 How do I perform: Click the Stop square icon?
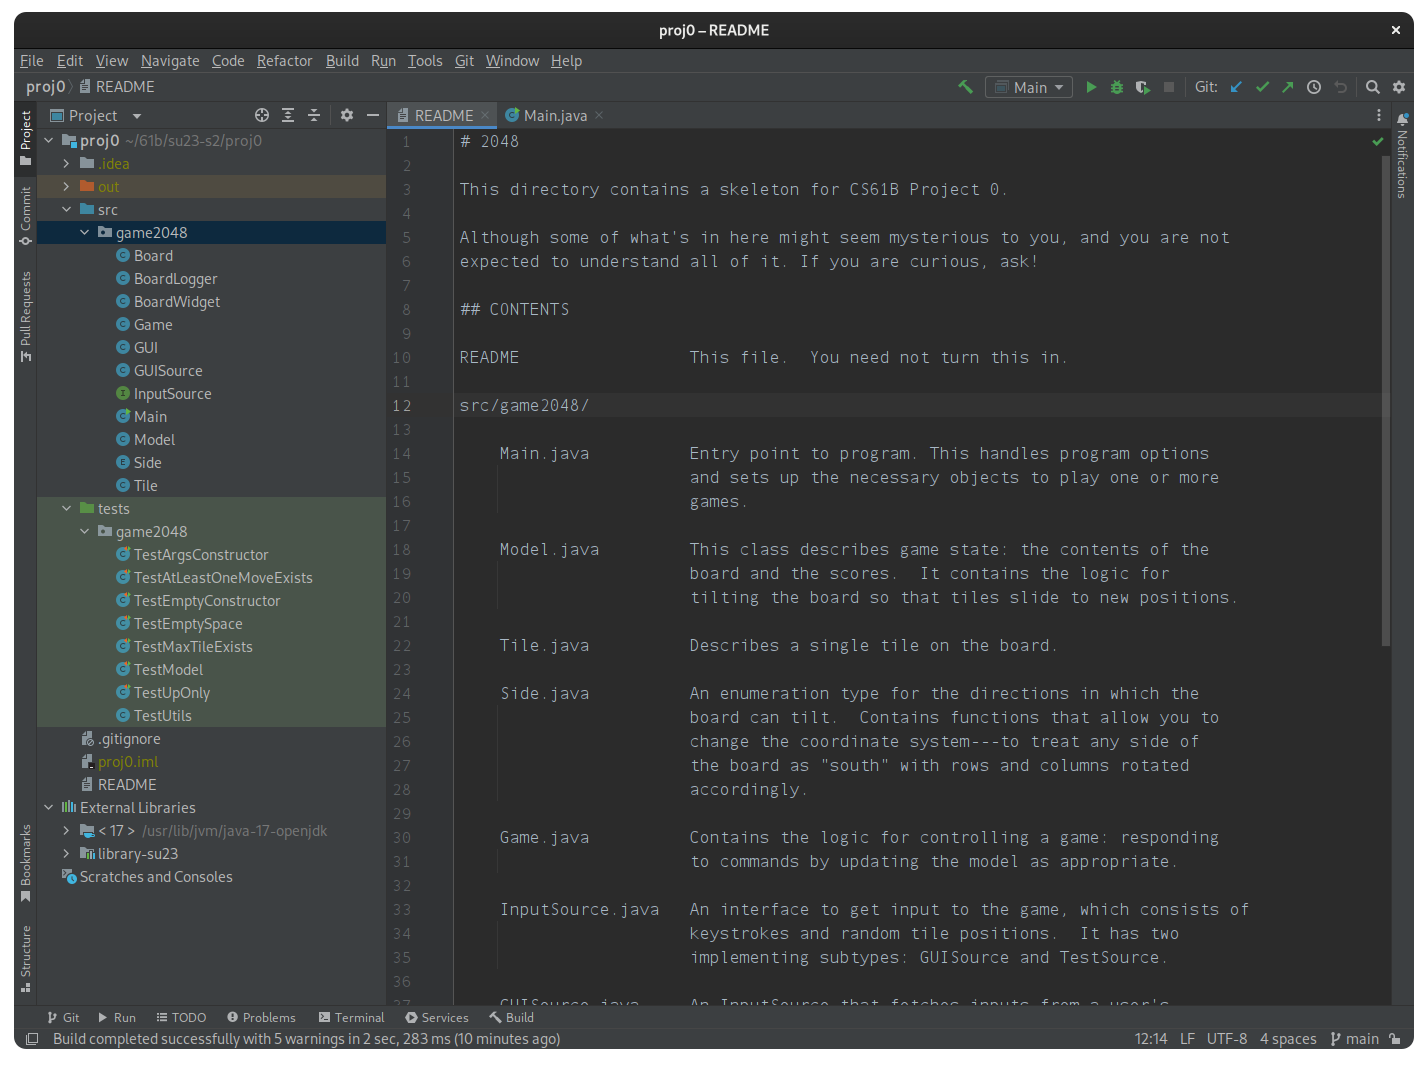pos(1169,87)
